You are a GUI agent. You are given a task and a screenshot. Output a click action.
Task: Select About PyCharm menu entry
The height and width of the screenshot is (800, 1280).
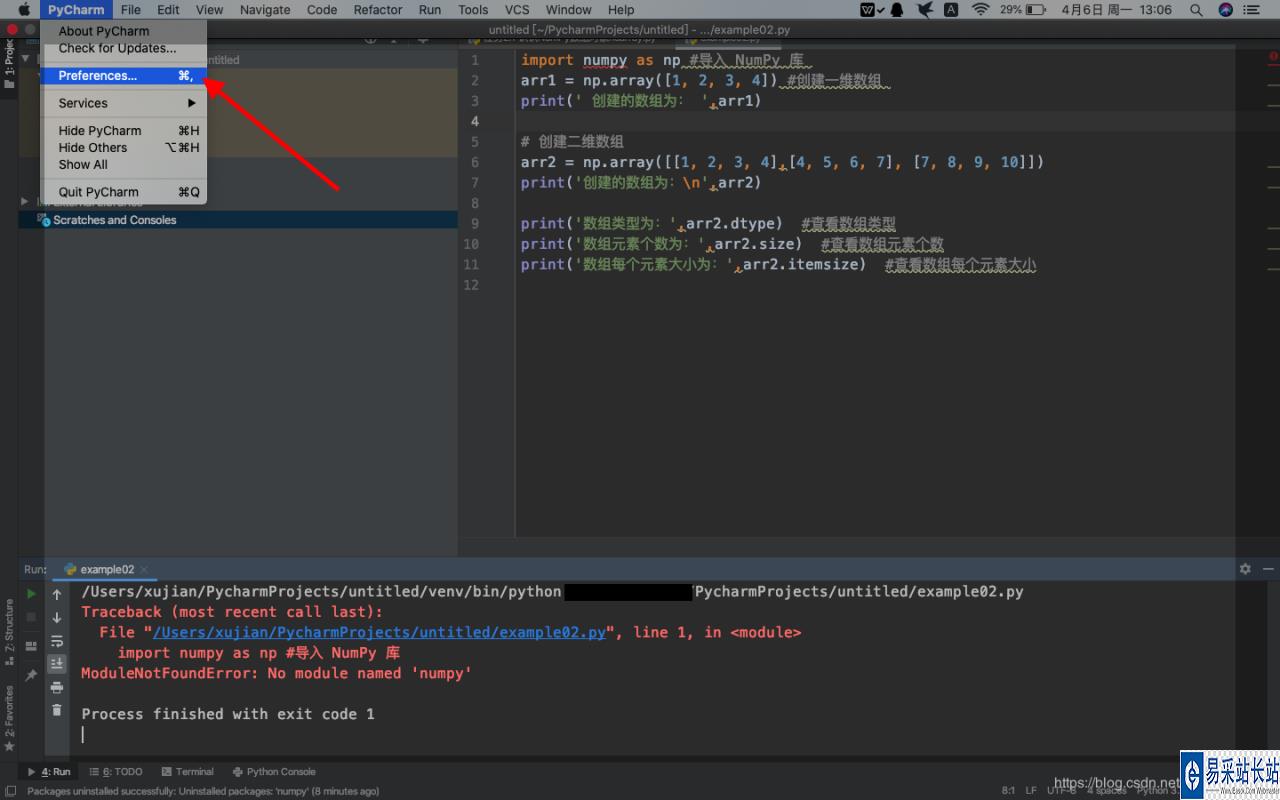coord(123,31)
